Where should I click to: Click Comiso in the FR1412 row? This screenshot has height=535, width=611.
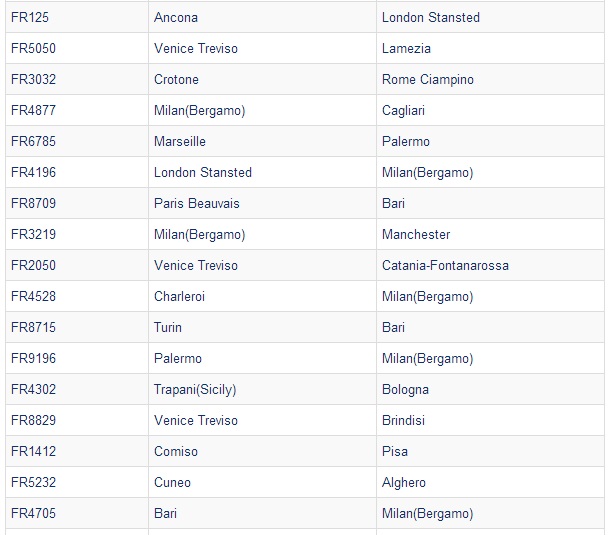(176, 451)
